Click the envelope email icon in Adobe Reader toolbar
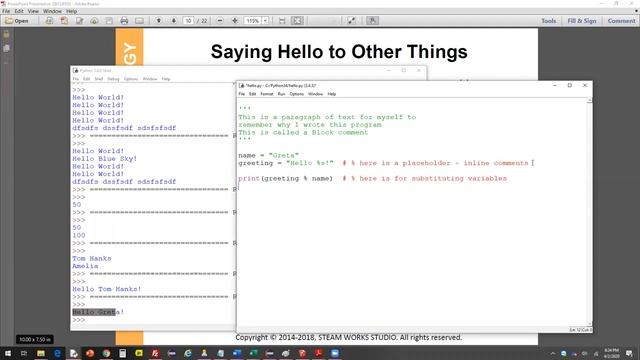This screenshot has height=360, width=640. 140,21
